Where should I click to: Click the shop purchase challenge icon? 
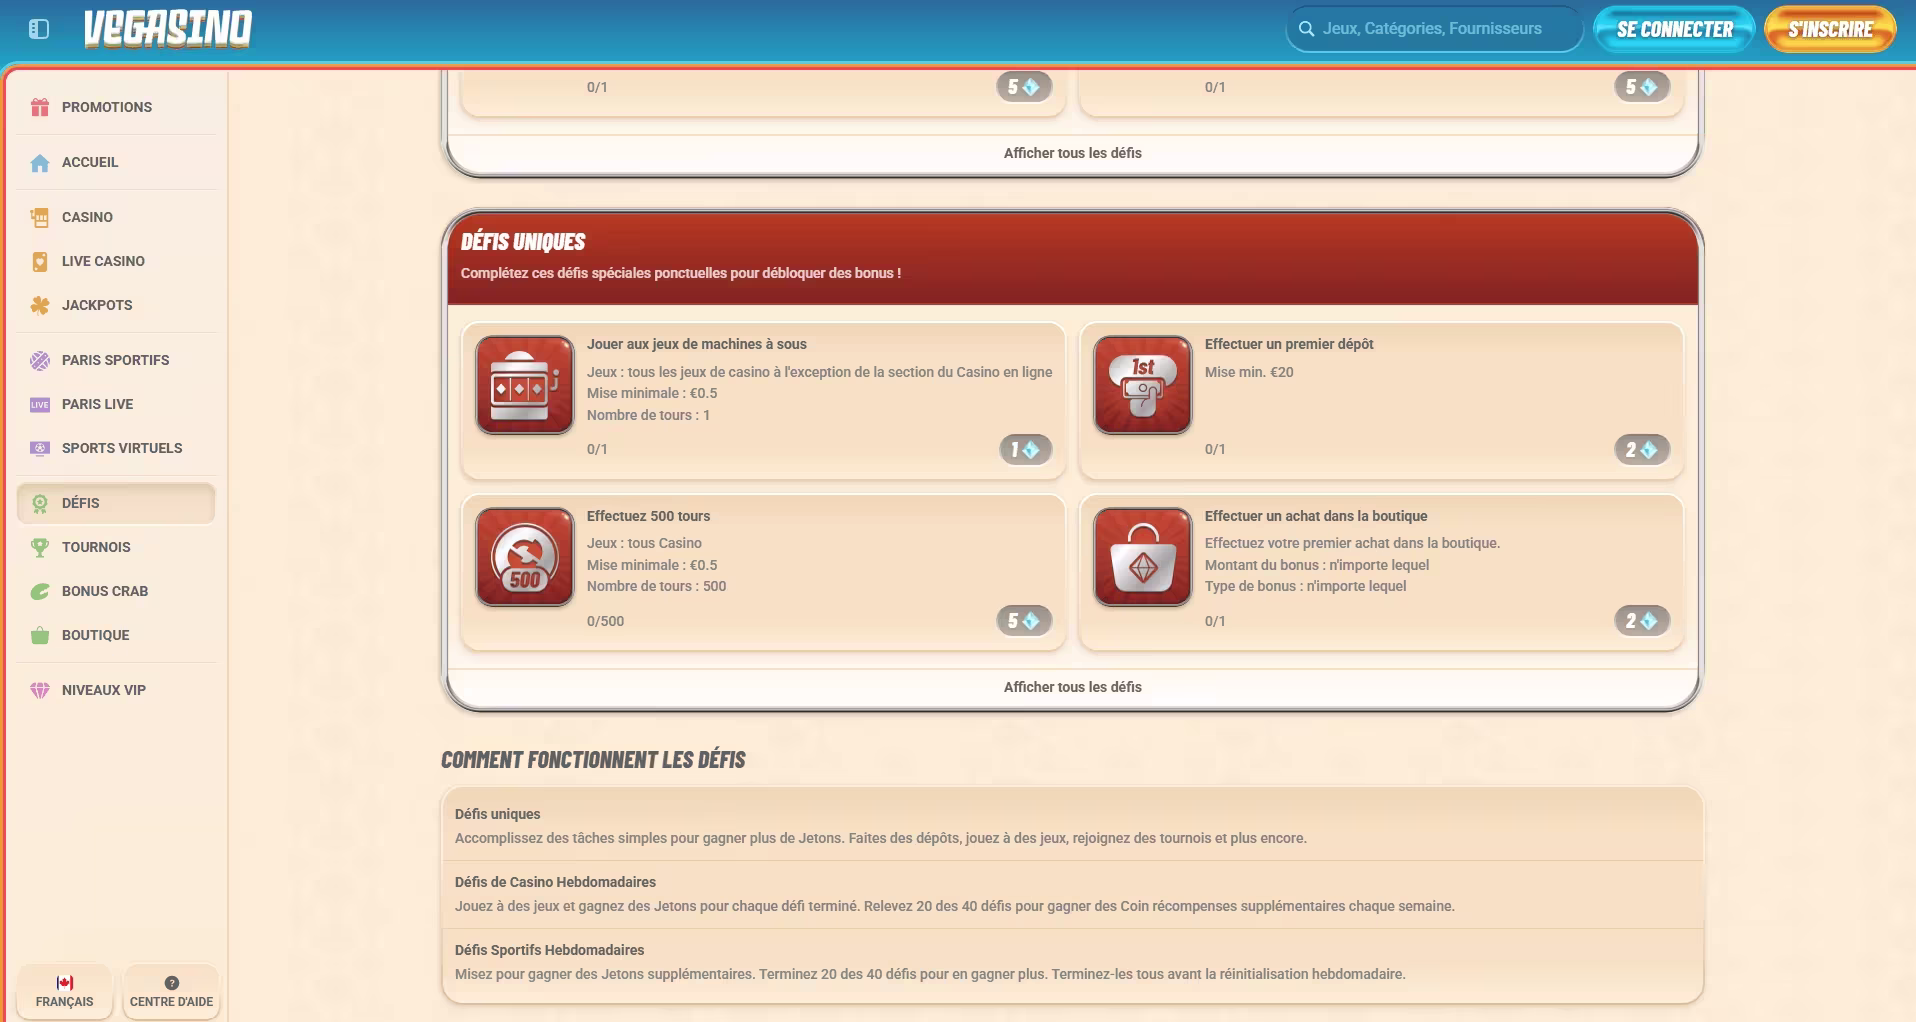click(1143, 557)
